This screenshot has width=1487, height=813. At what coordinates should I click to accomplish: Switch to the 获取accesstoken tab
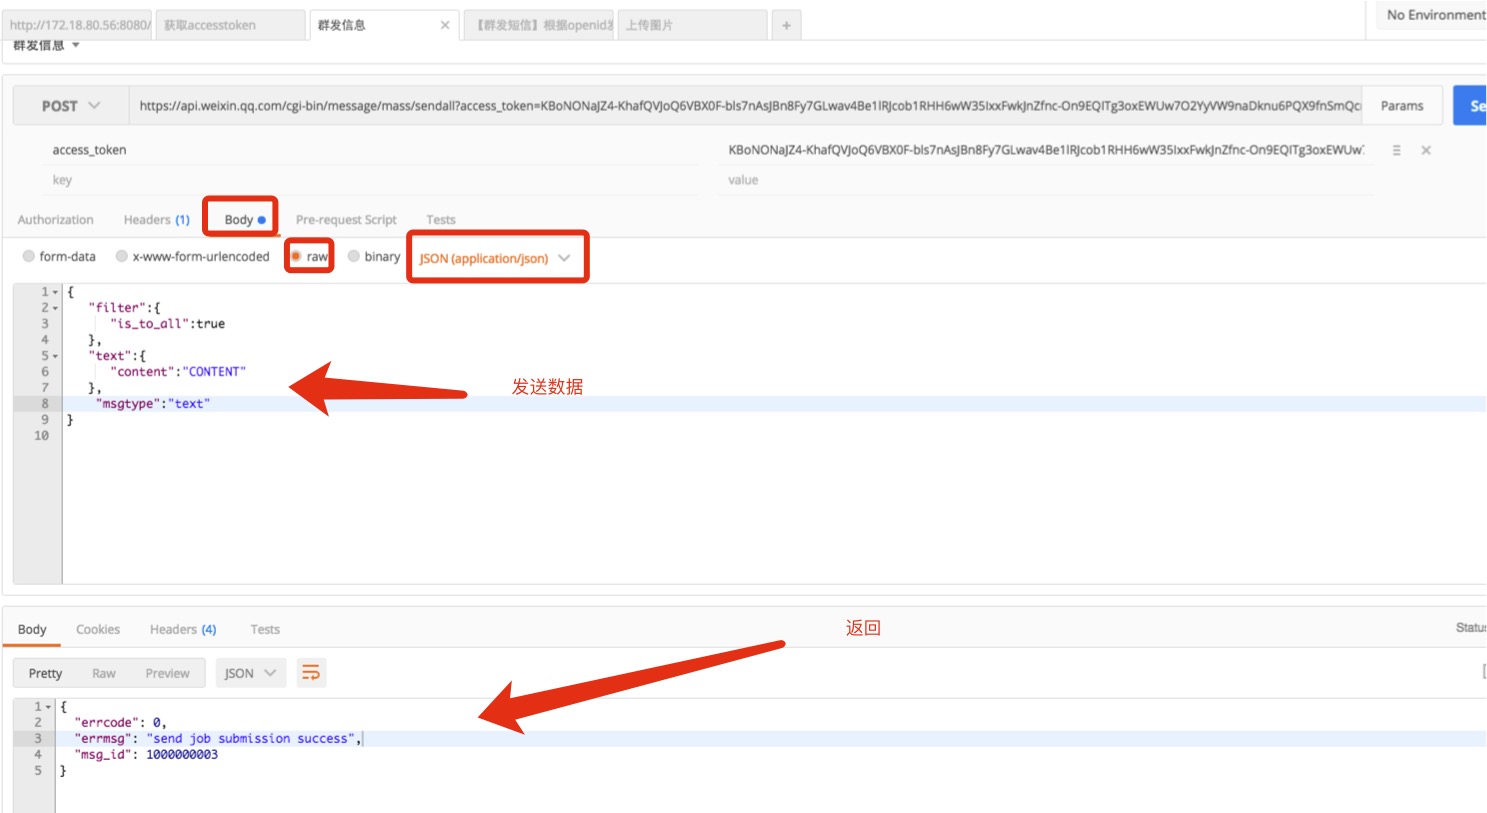point(230,25)
